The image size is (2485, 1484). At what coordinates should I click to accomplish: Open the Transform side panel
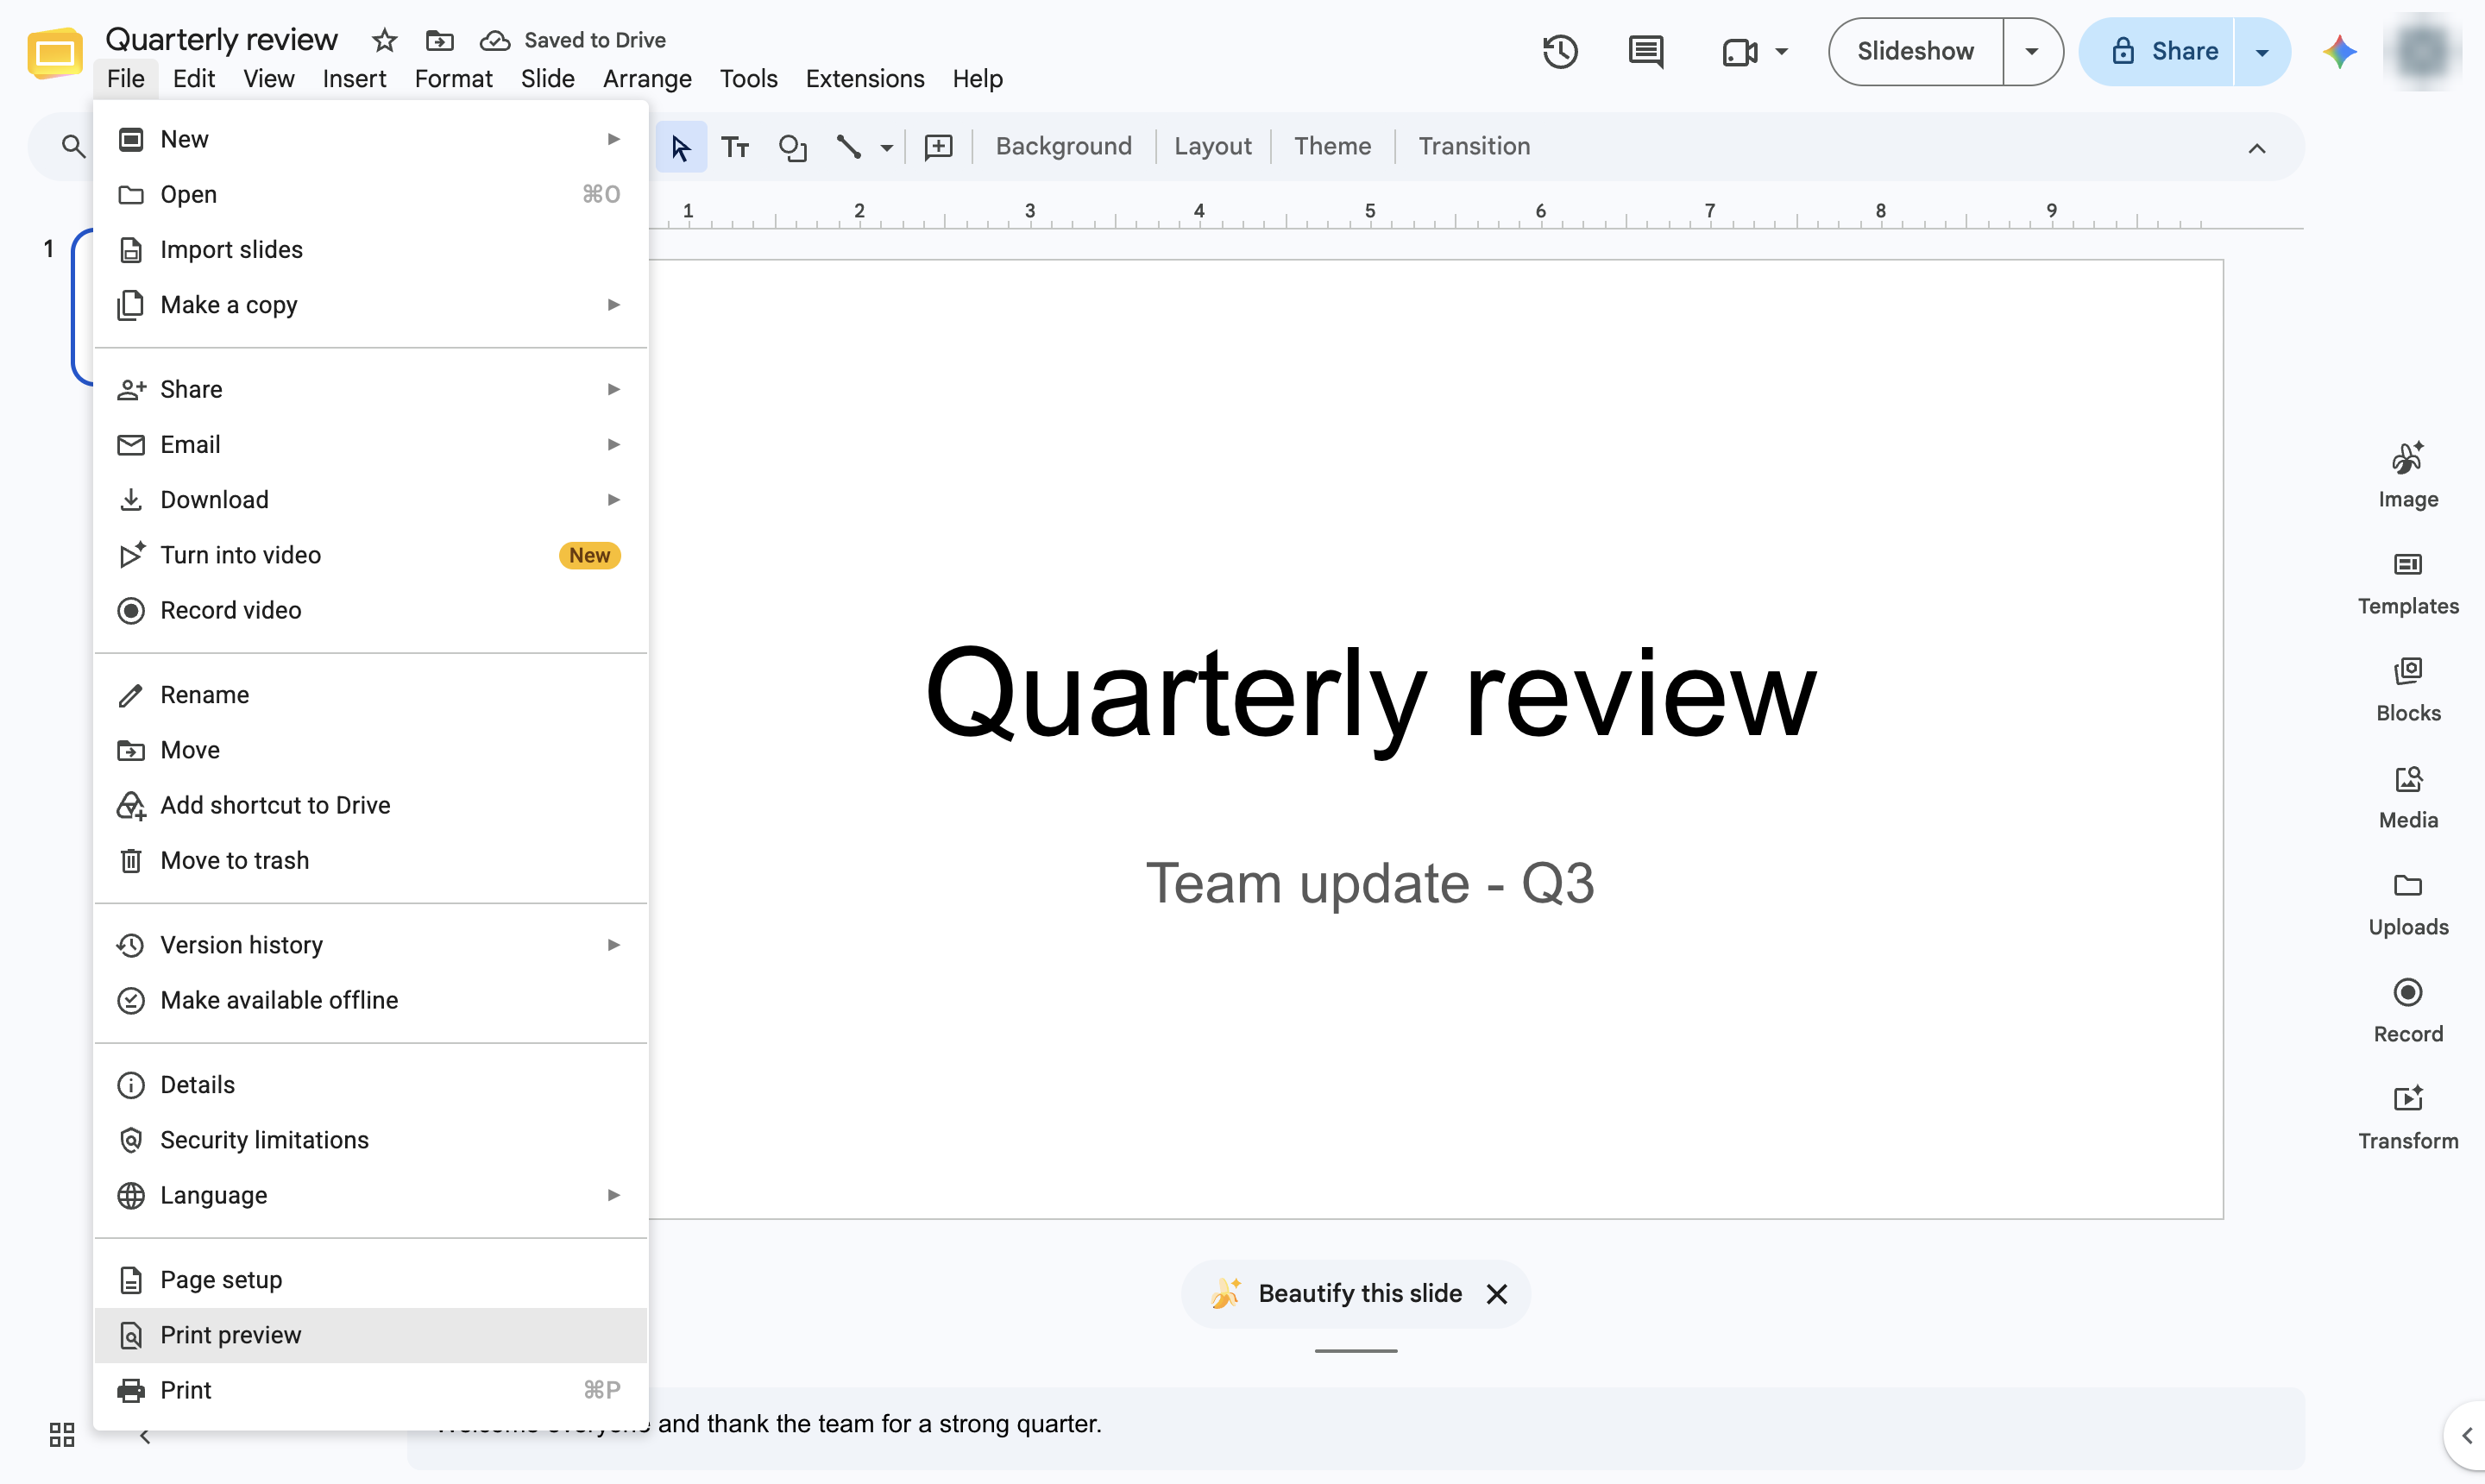(x=2407, y=1118)
